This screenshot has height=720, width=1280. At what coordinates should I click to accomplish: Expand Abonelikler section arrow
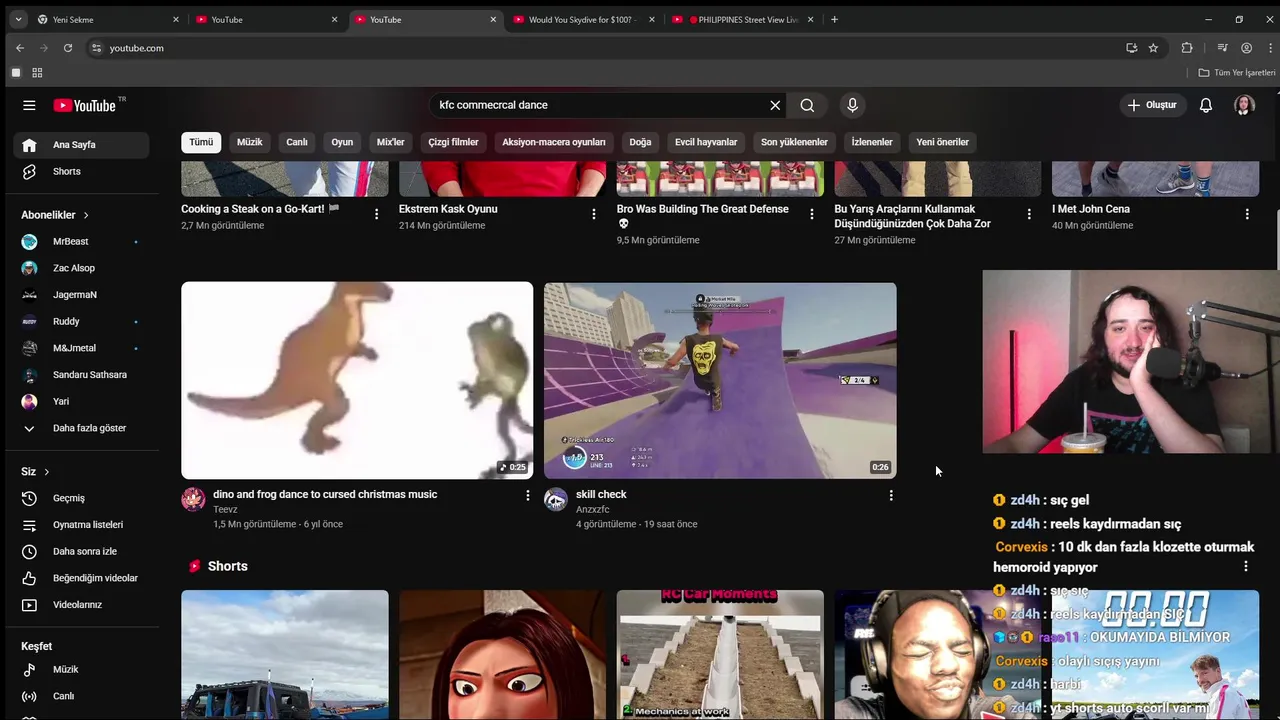click(86, 215)
